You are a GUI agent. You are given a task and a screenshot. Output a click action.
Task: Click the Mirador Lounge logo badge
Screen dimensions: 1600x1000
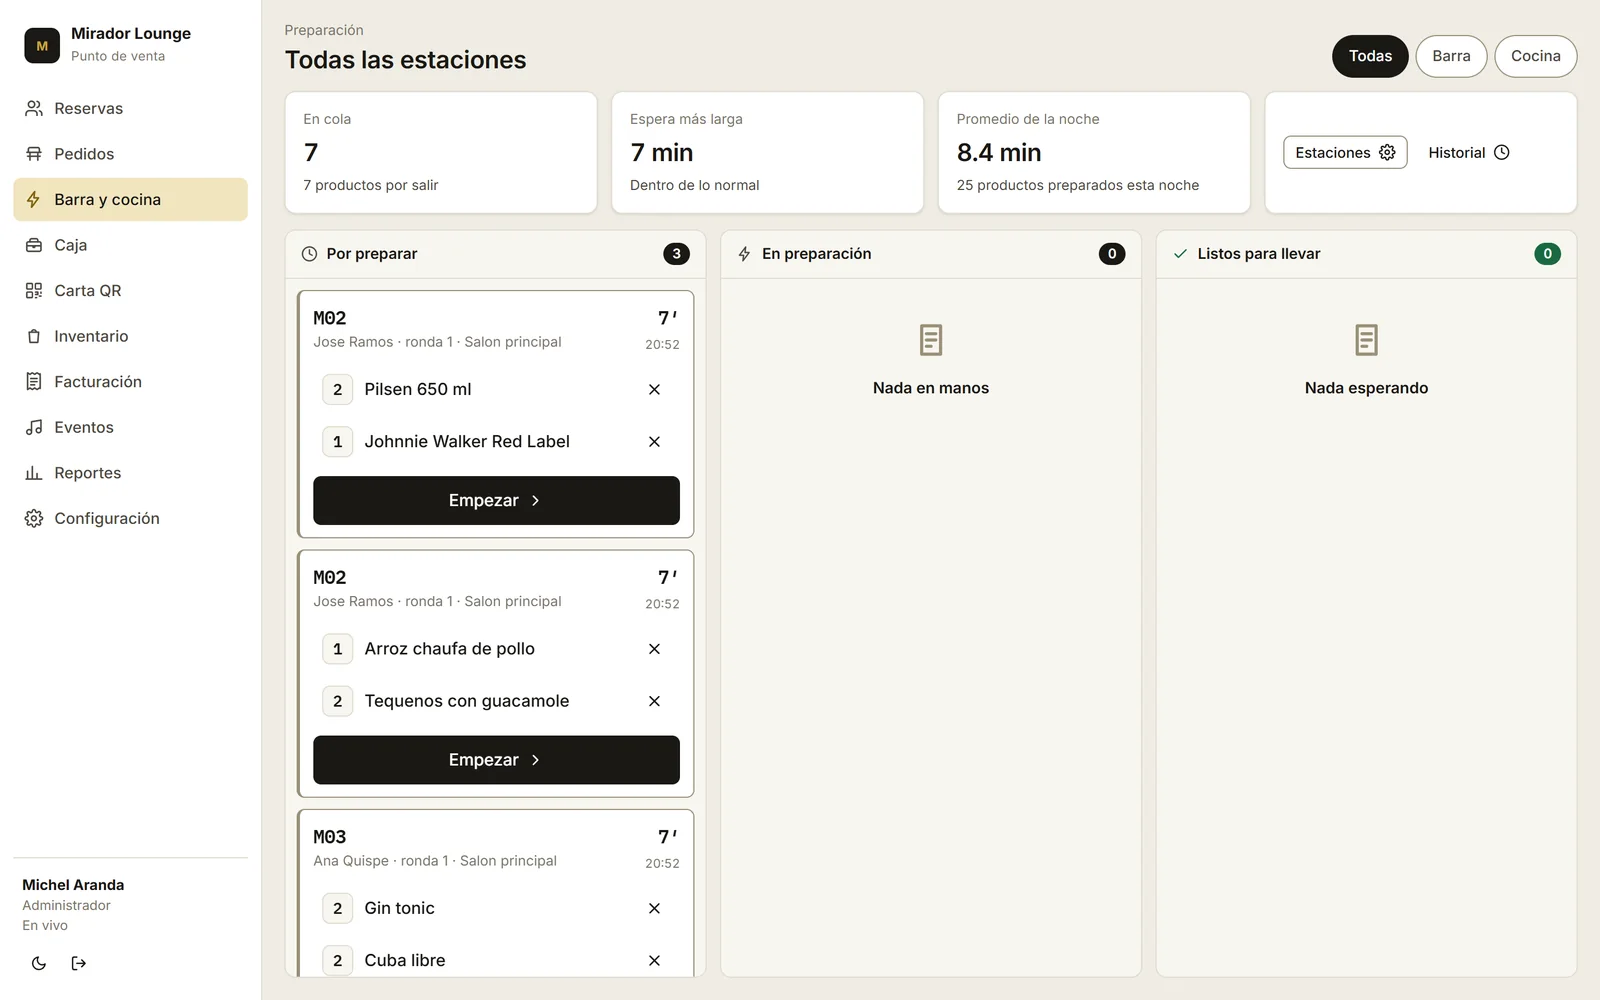[x=42, y=45]
